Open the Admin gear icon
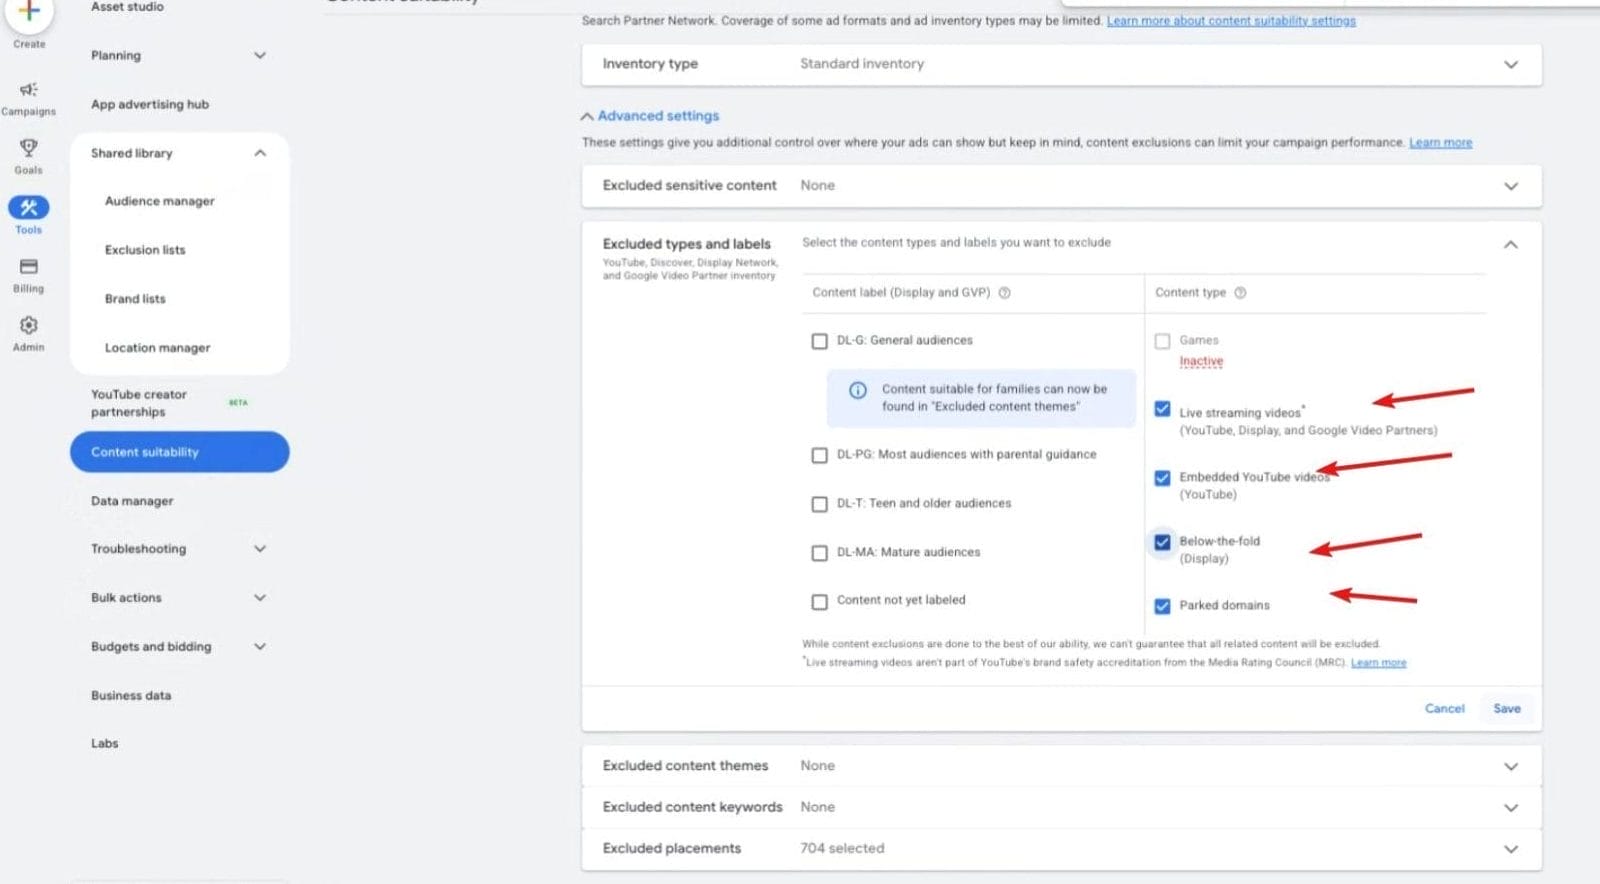Screen dimensions: 1600x884 [x=29, y=325]
